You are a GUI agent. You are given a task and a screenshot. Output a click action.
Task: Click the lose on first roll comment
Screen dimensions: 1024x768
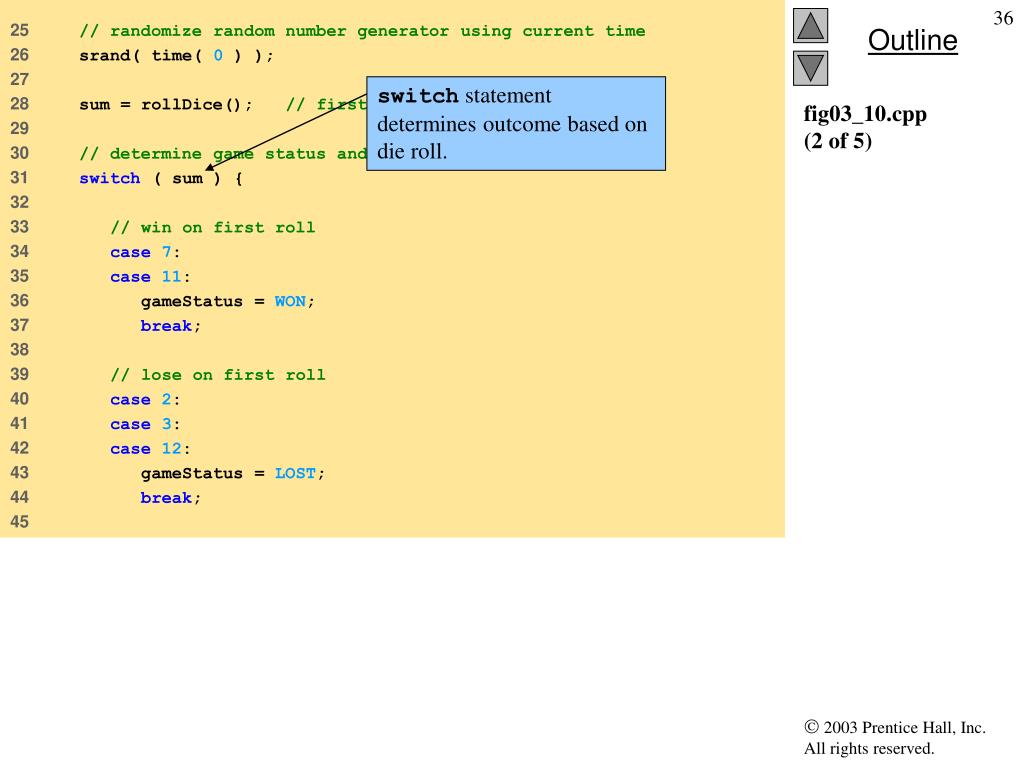tap(217, 375)
